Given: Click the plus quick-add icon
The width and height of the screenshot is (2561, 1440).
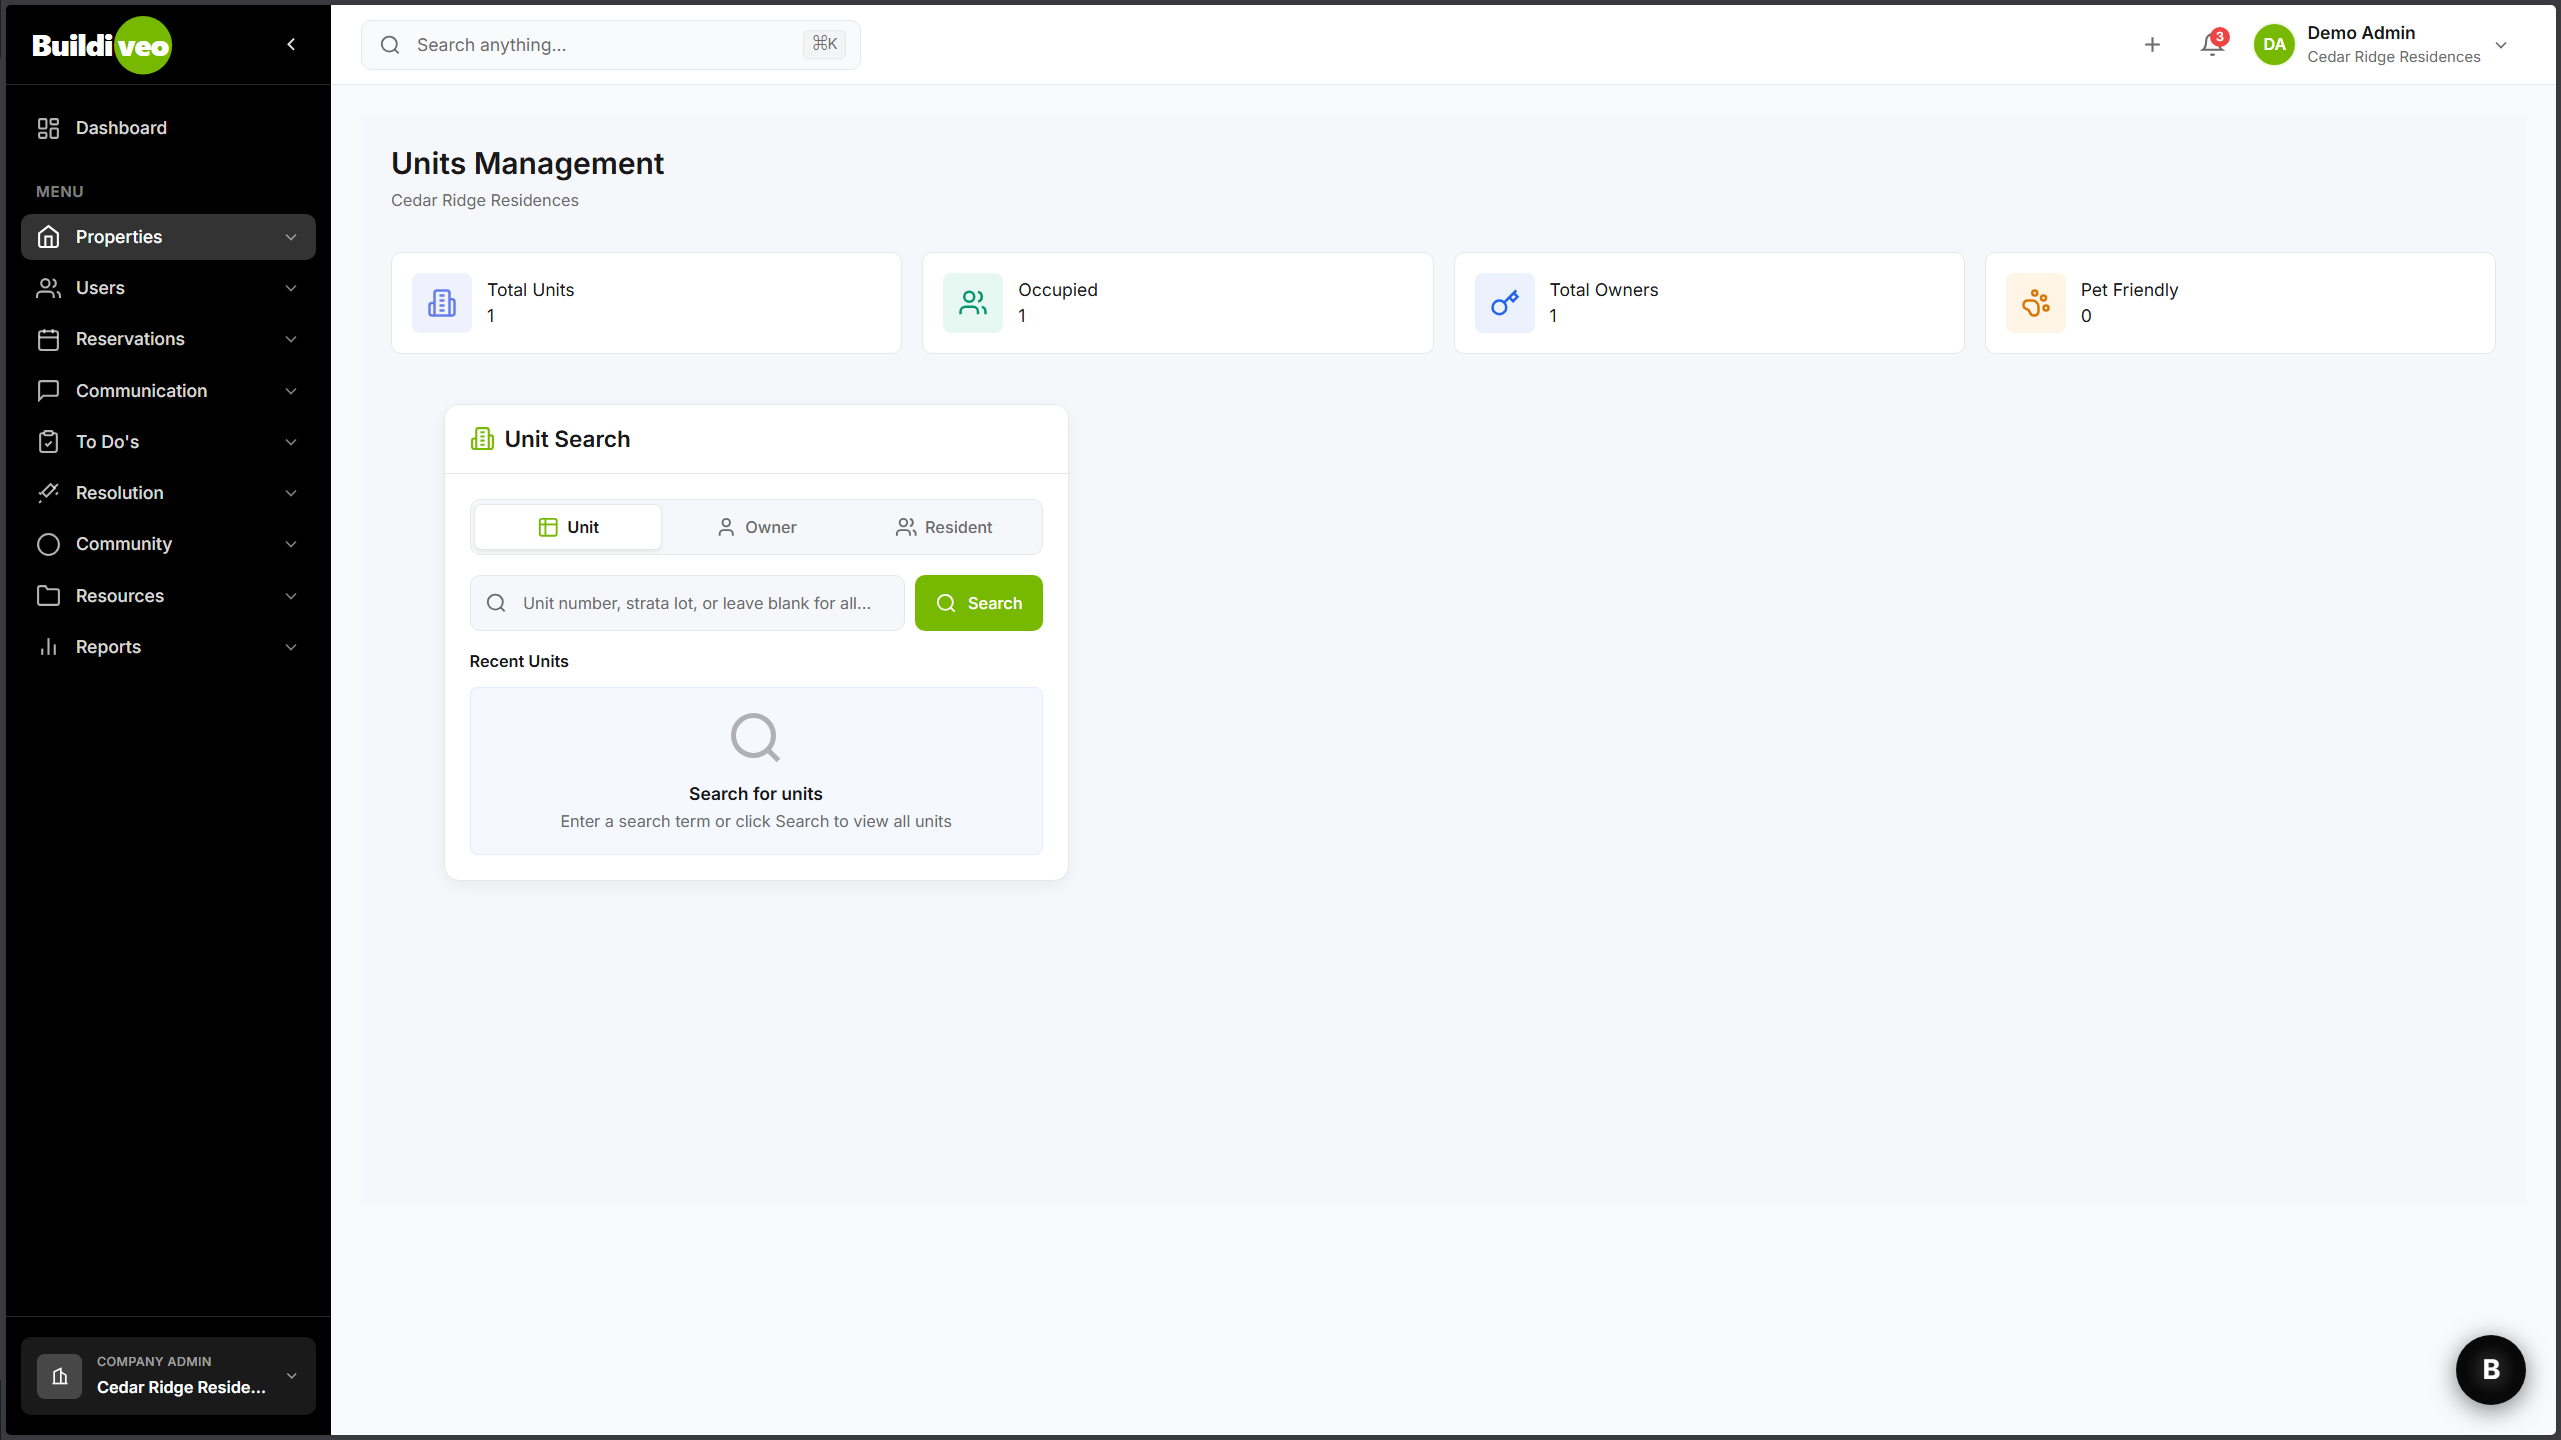Looking at the screenshot, I should click(2152, 45).
